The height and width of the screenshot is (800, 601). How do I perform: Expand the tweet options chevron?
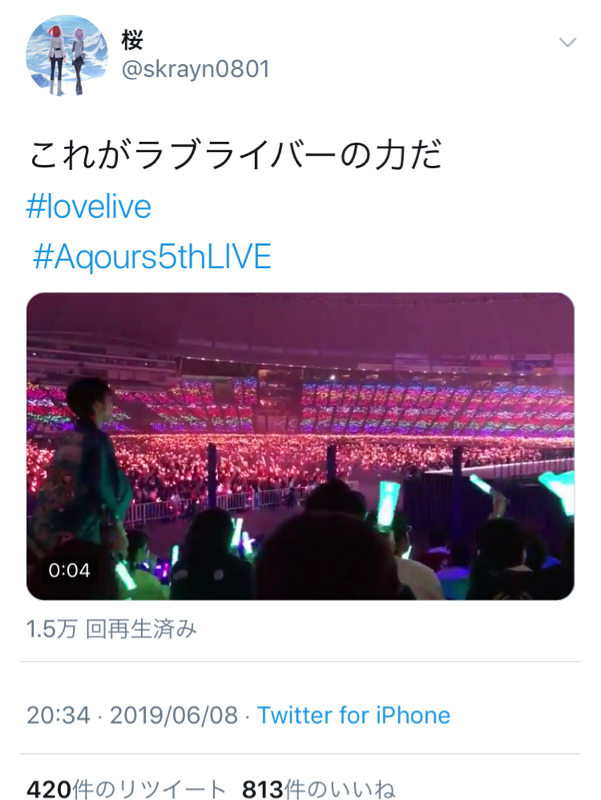click(x=567, y=42)
